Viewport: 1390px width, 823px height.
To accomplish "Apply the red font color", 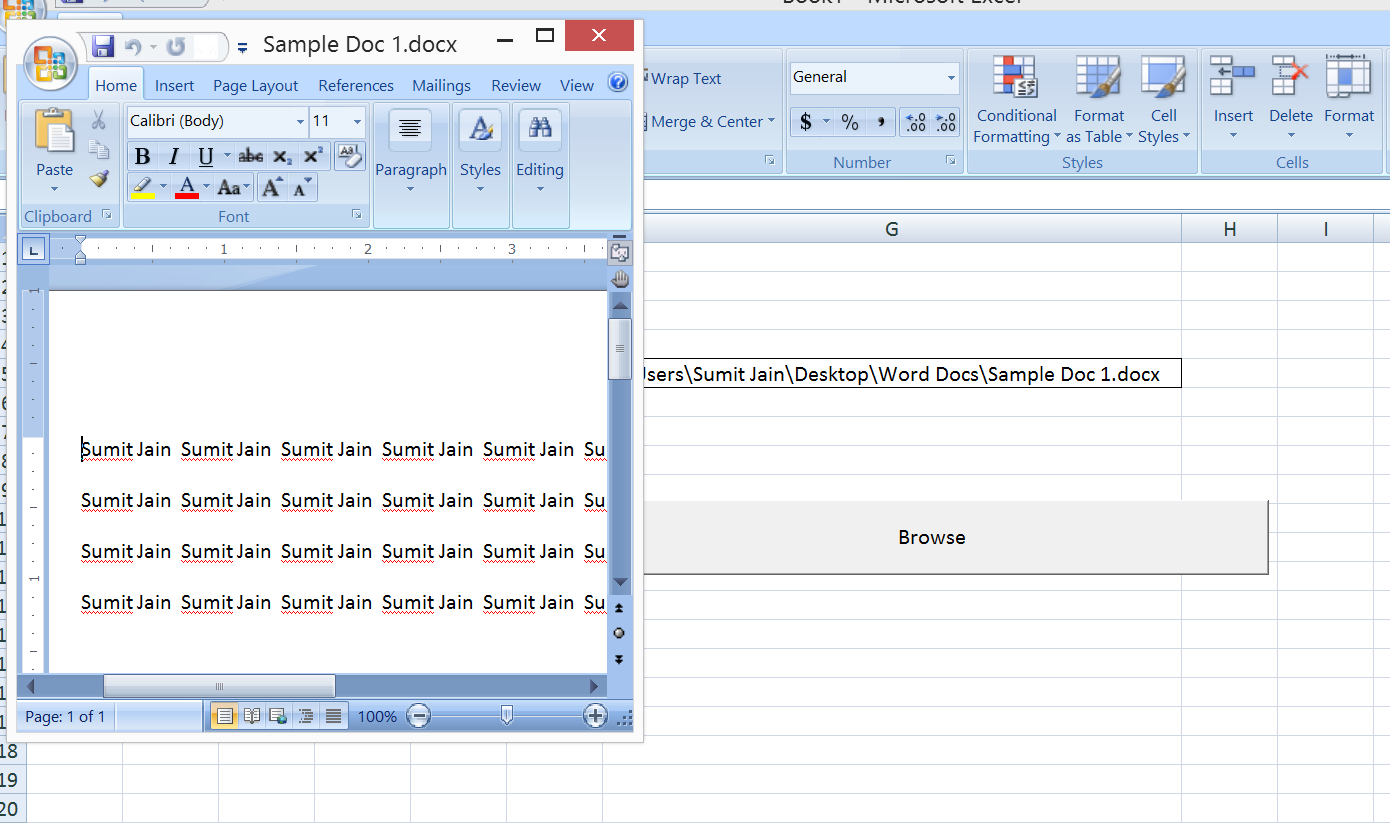I will pyautogui.click(x=187, y=186).
